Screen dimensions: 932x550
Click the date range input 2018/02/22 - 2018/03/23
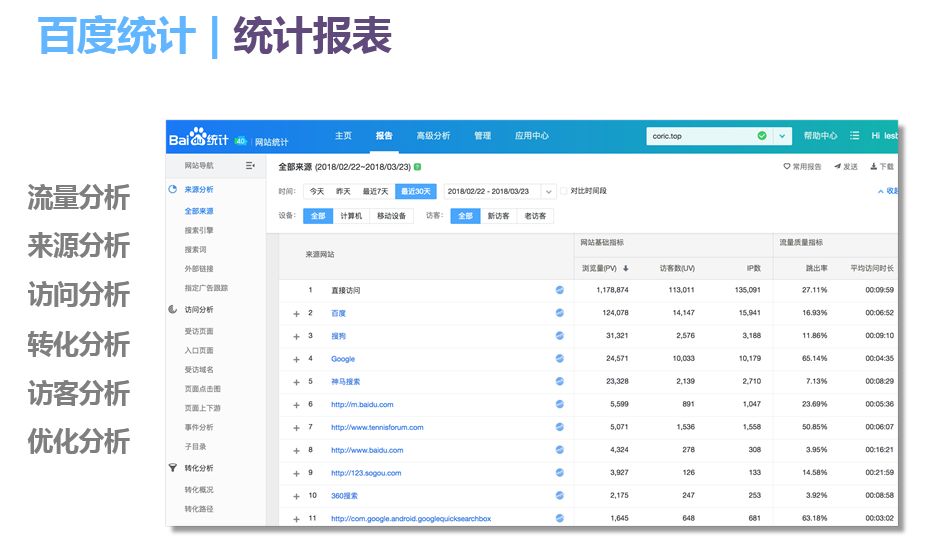[x=492, y=191]
